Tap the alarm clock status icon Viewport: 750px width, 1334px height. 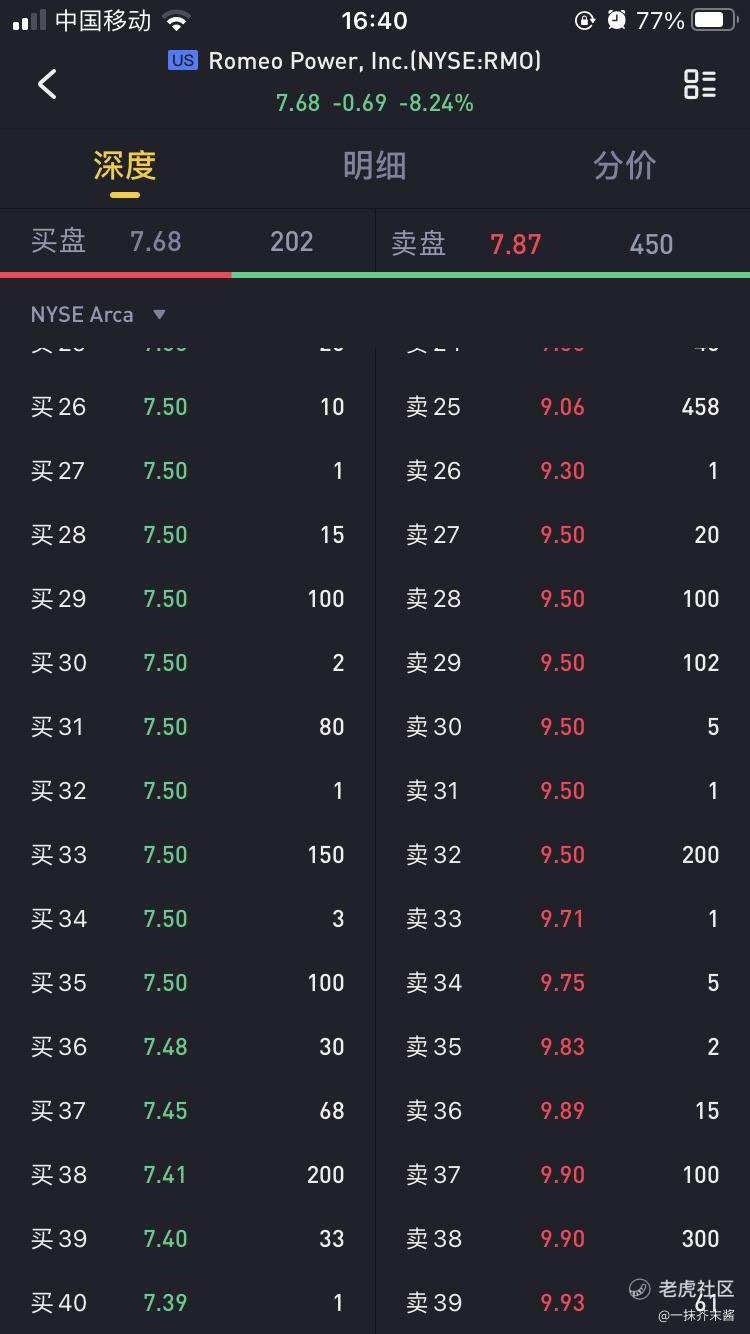[x=617, y=20]
